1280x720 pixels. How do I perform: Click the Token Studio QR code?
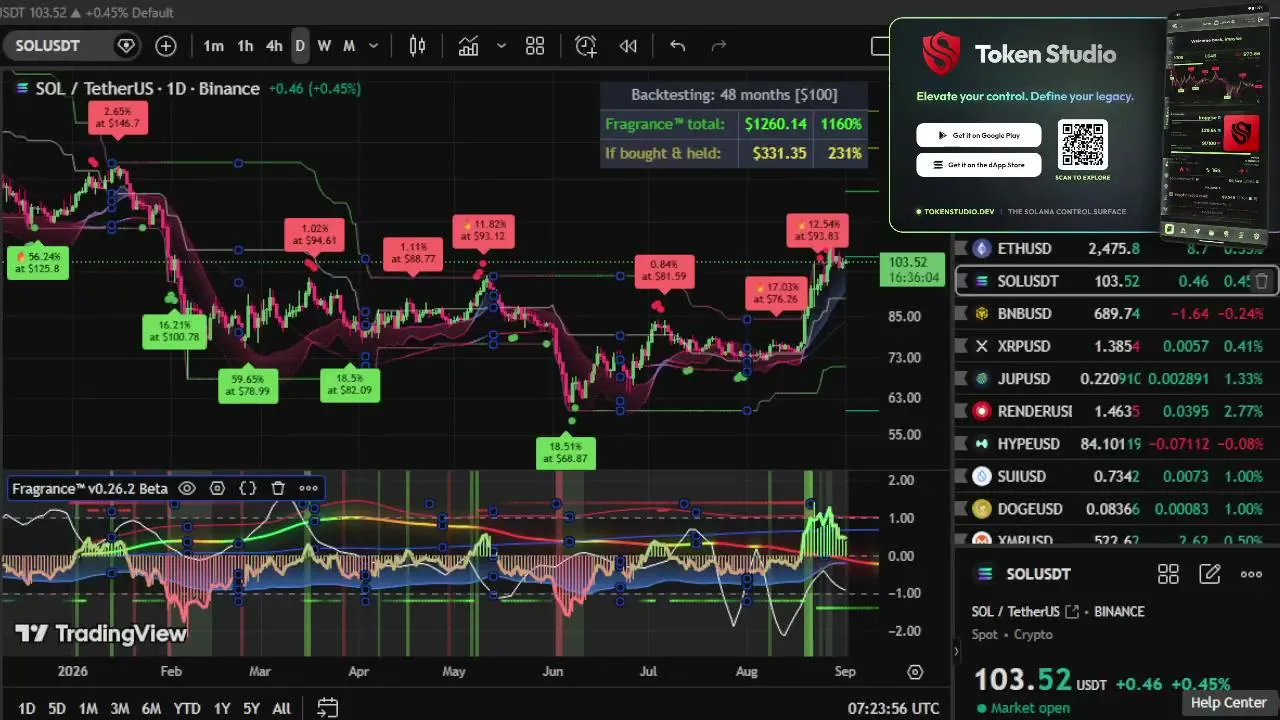pyautogui.click(x=1082, y=145)
